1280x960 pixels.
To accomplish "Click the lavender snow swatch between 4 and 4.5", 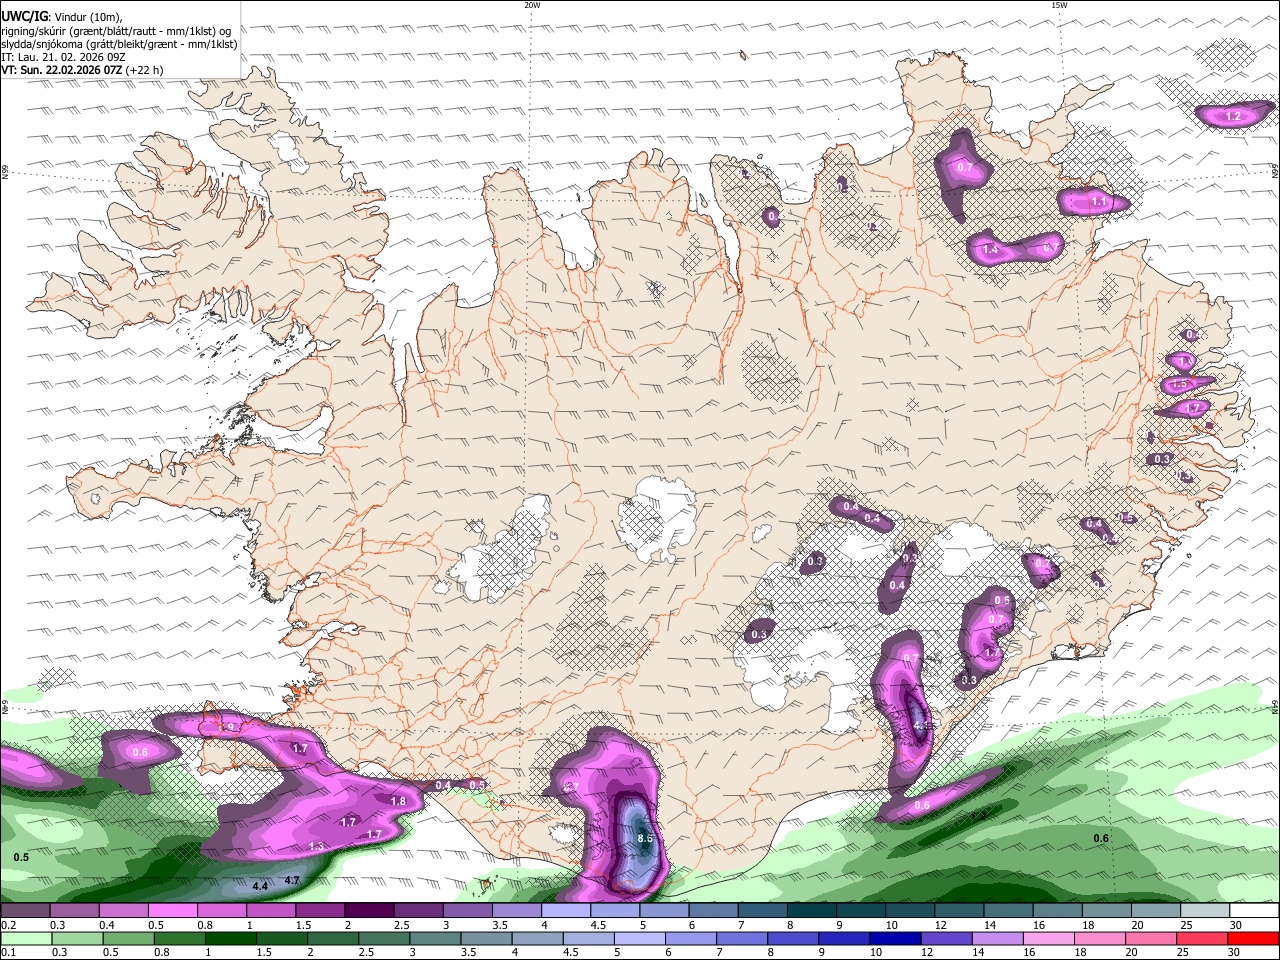I will 565,911.
